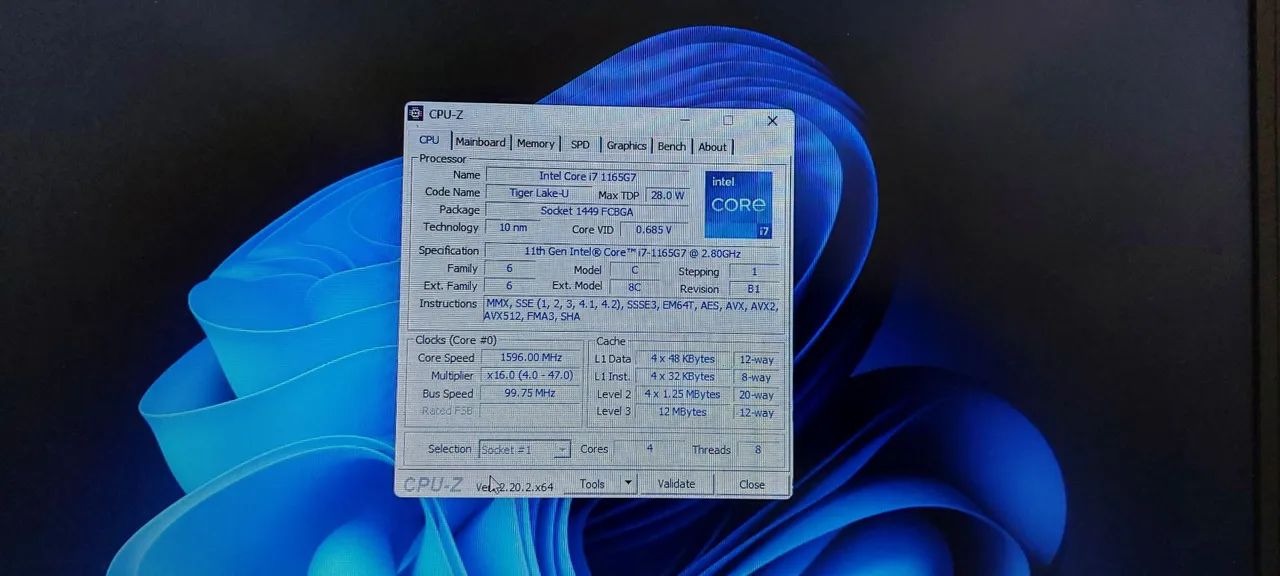Click the empty Rated FSB field

tap(530, 411)
